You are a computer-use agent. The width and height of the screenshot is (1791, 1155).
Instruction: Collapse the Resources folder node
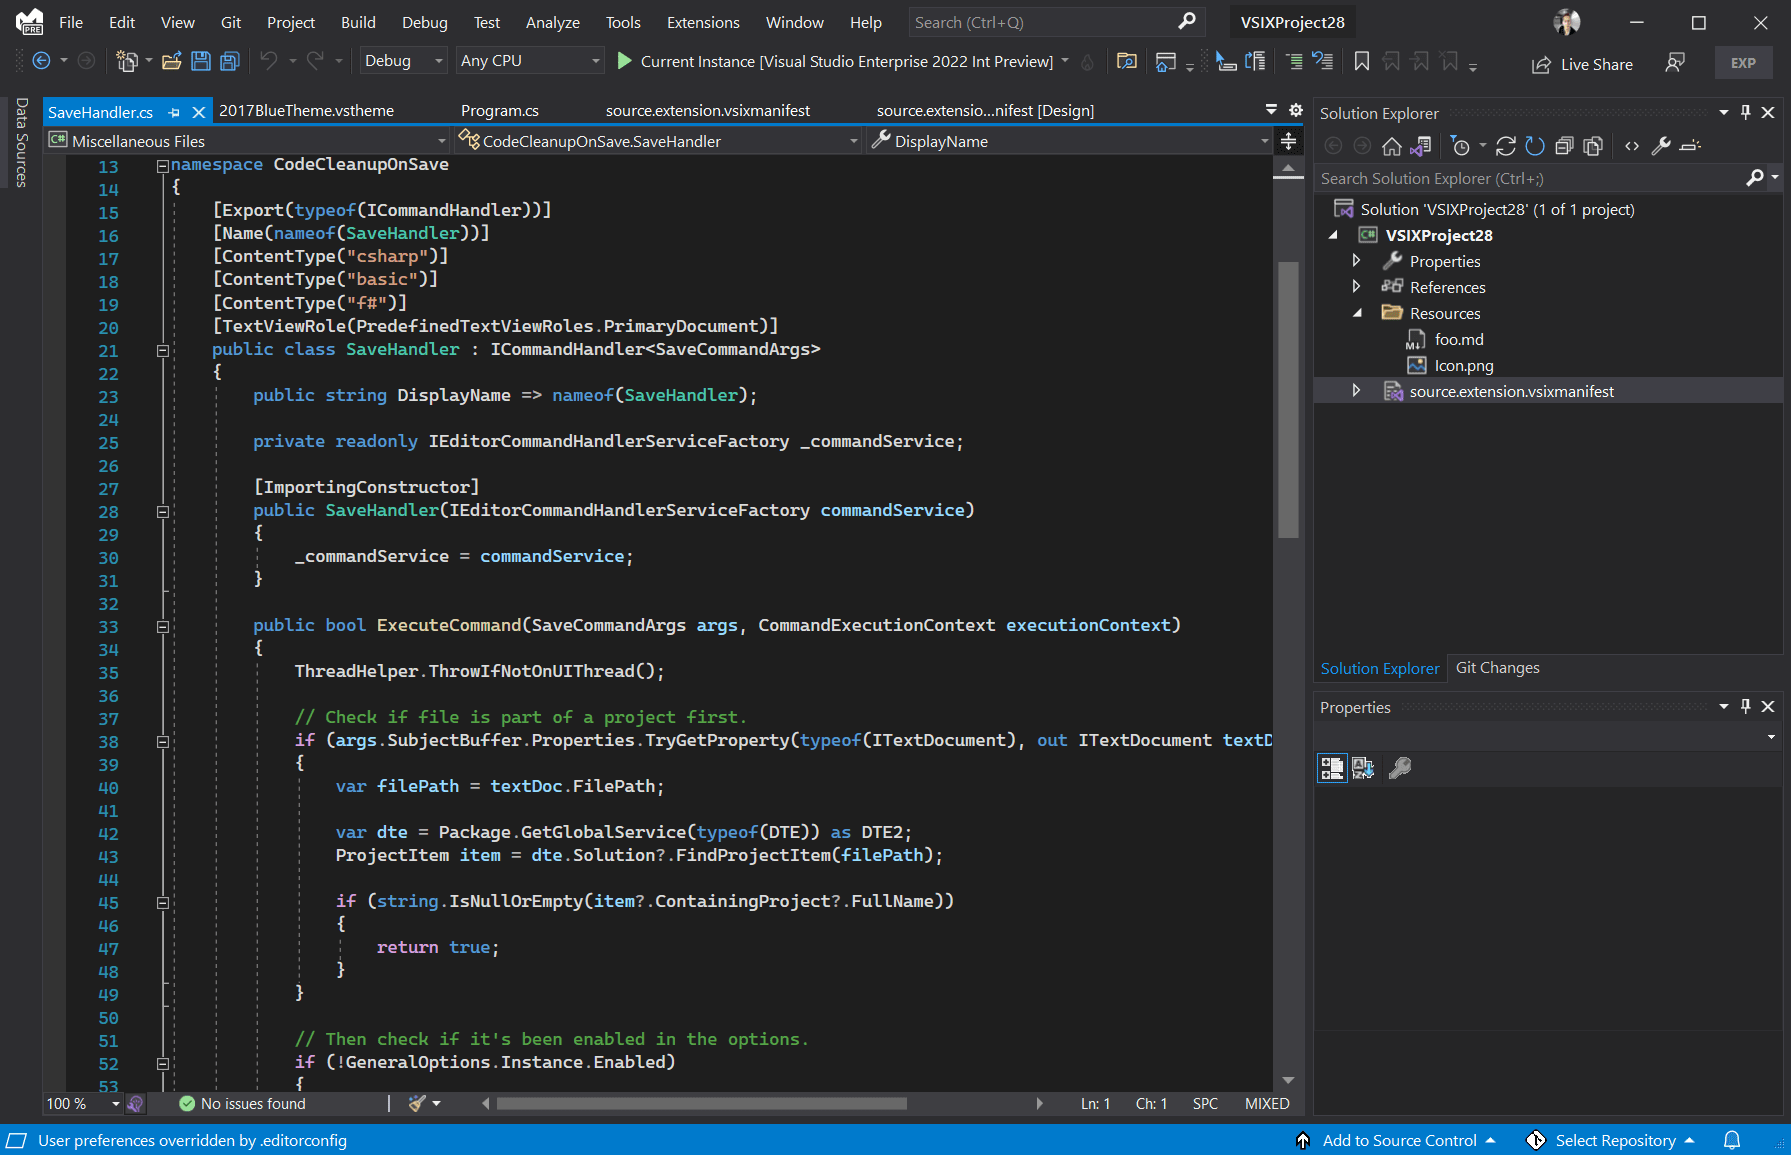tap(1357, 313)
